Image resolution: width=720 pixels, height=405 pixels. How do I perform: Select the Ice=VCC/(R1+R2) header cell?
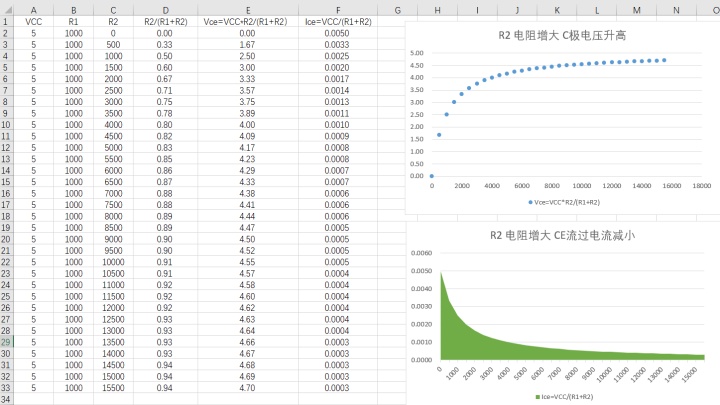click(337, 21)
